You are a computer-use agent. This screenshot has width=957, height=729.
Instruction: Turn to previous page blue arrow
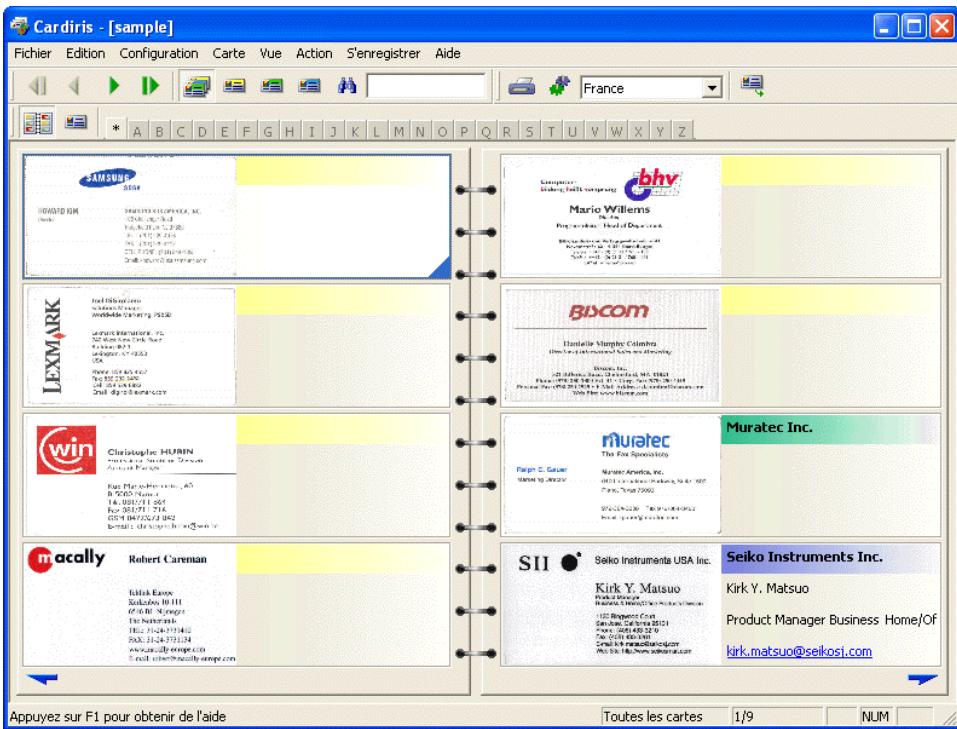[42, 678]
